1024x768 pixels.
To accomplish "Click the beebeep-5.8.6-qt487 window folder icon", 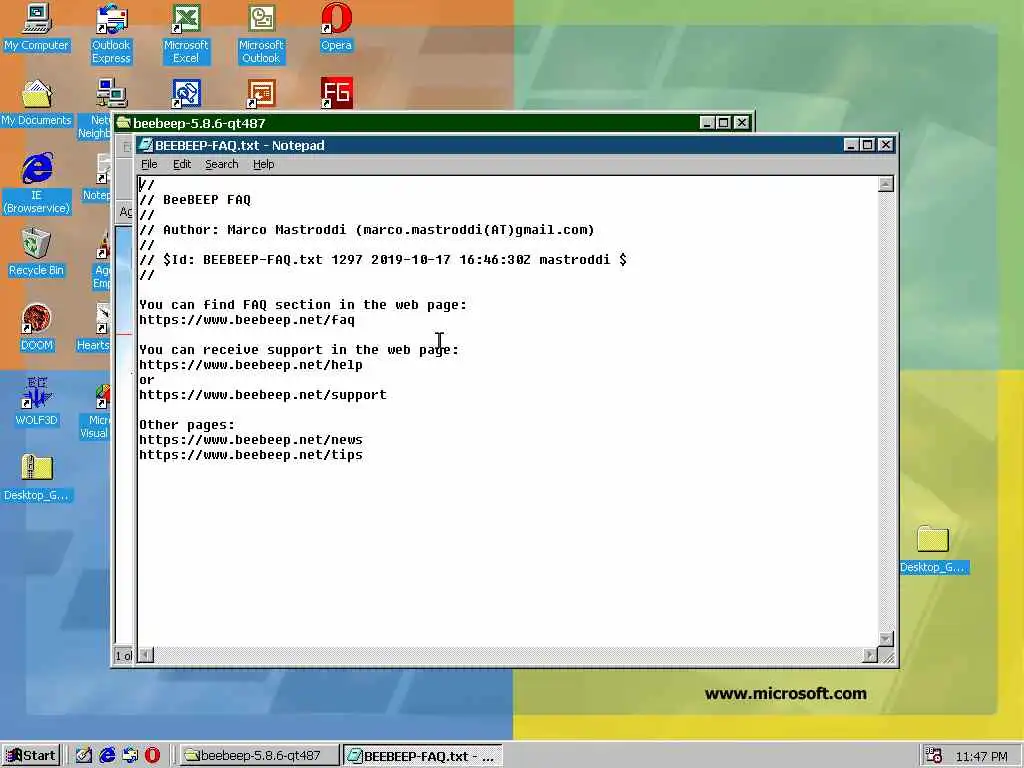I will coord(123,123).
